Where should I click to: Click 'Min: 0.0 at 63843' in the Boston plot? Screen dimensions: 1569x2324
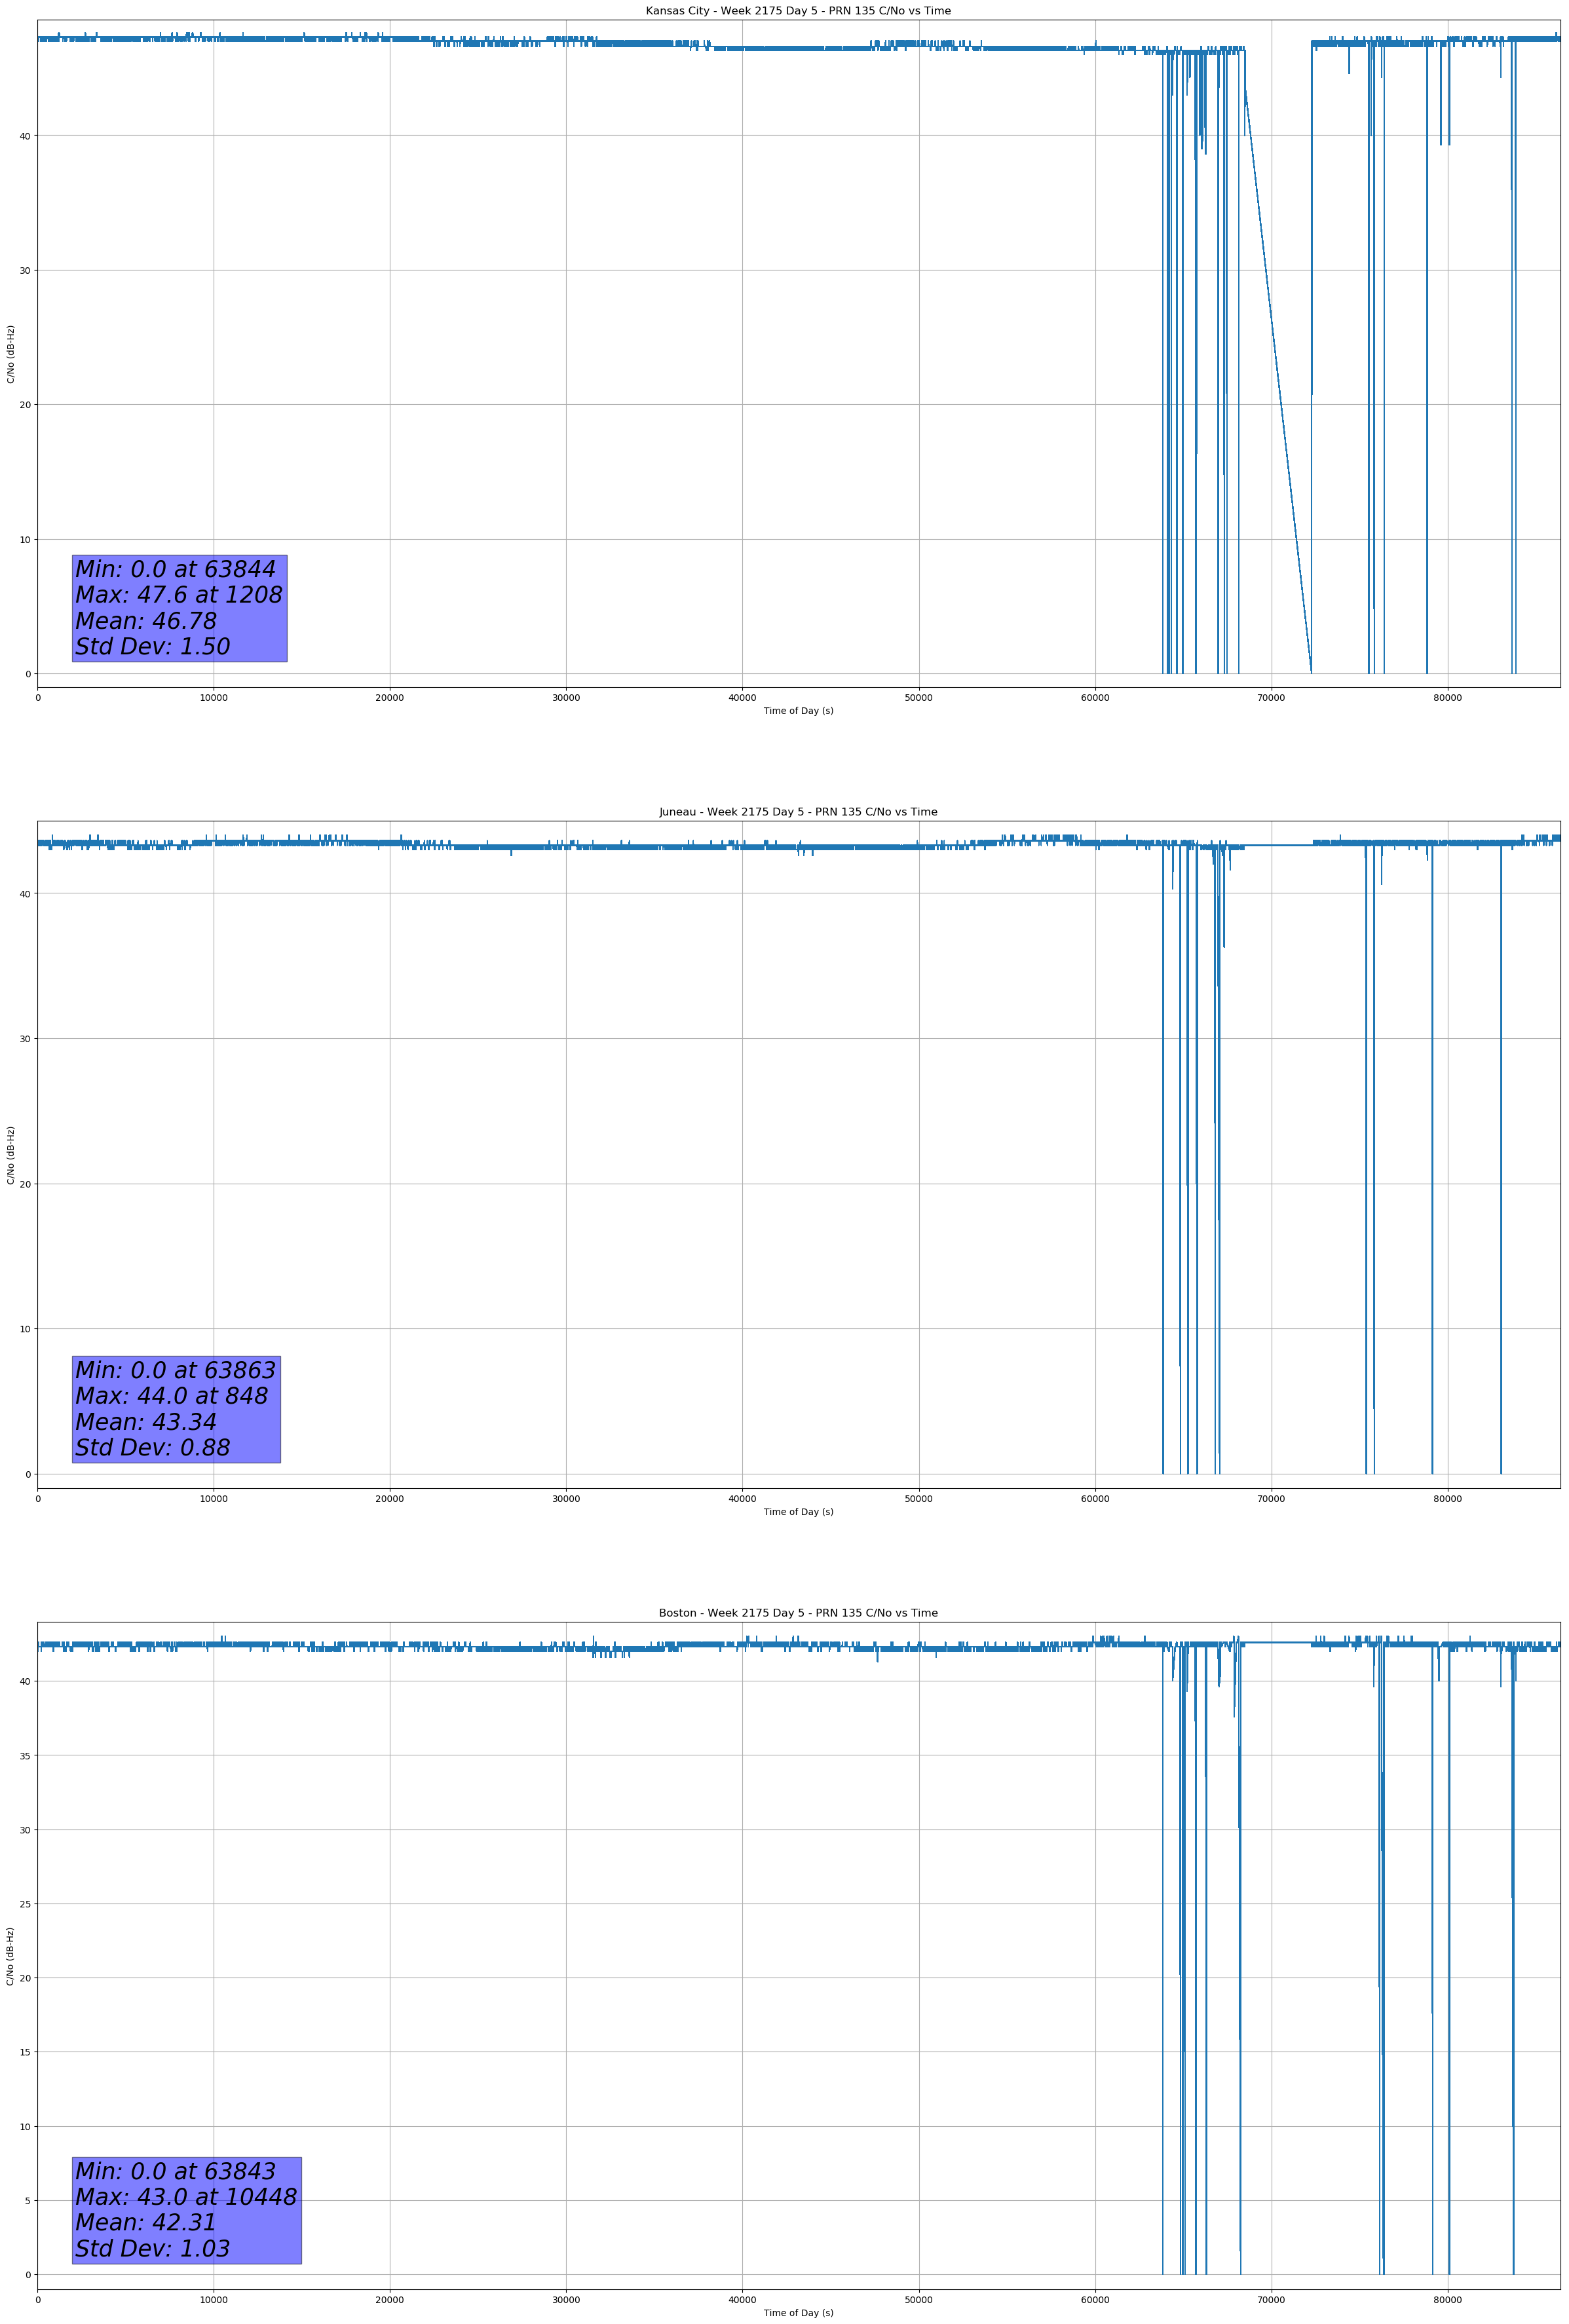[x=176, y=2171]
